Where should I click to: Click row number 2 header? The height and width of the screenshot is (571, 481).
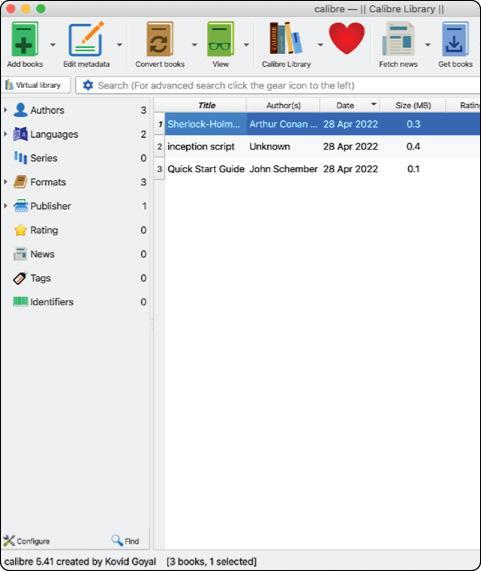pos(159,146)
